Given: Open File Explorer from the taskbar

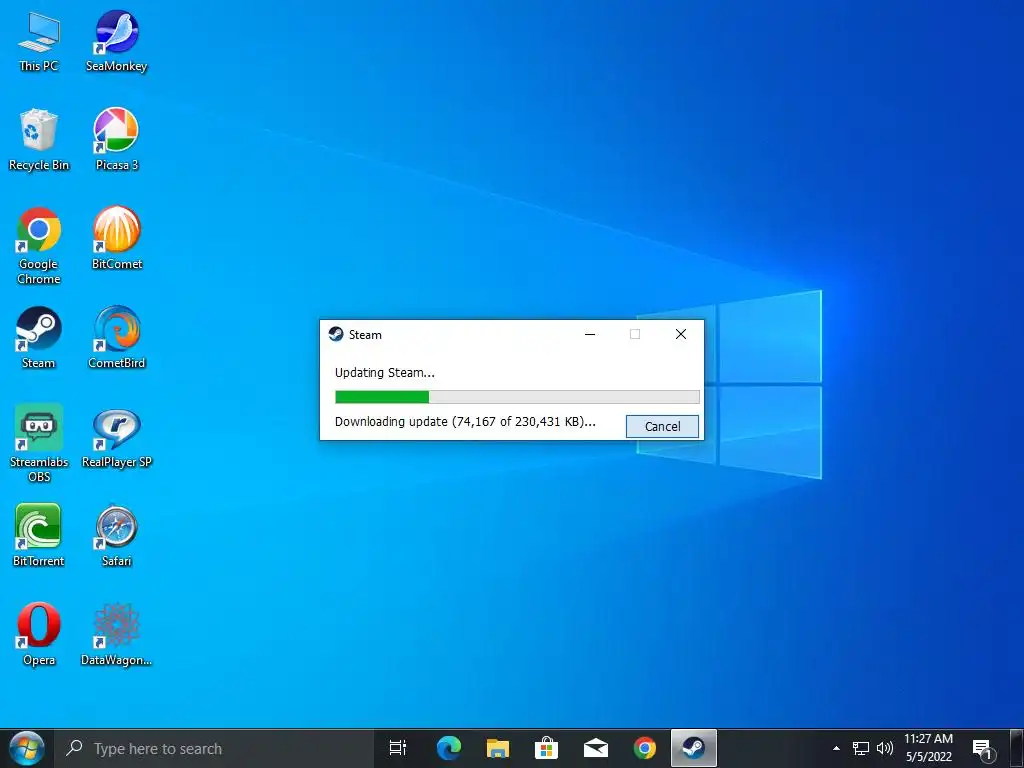Looking at the screenshot, I should point(498,748).
